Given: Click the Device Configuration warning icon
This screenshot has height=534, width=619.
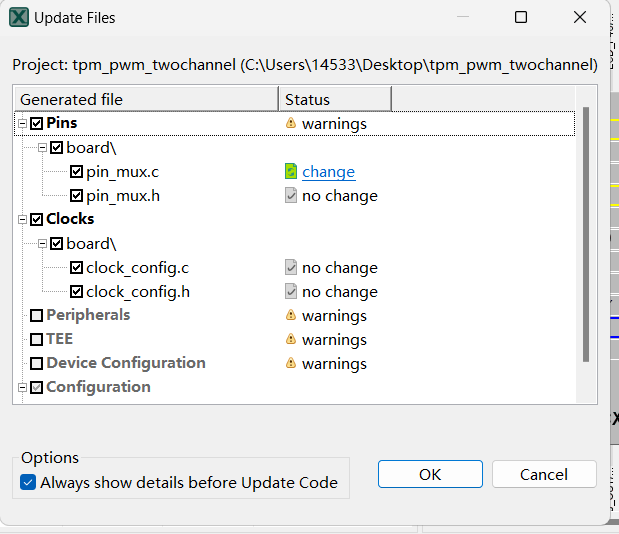Looking at the screenshot, I should [291, 364].
